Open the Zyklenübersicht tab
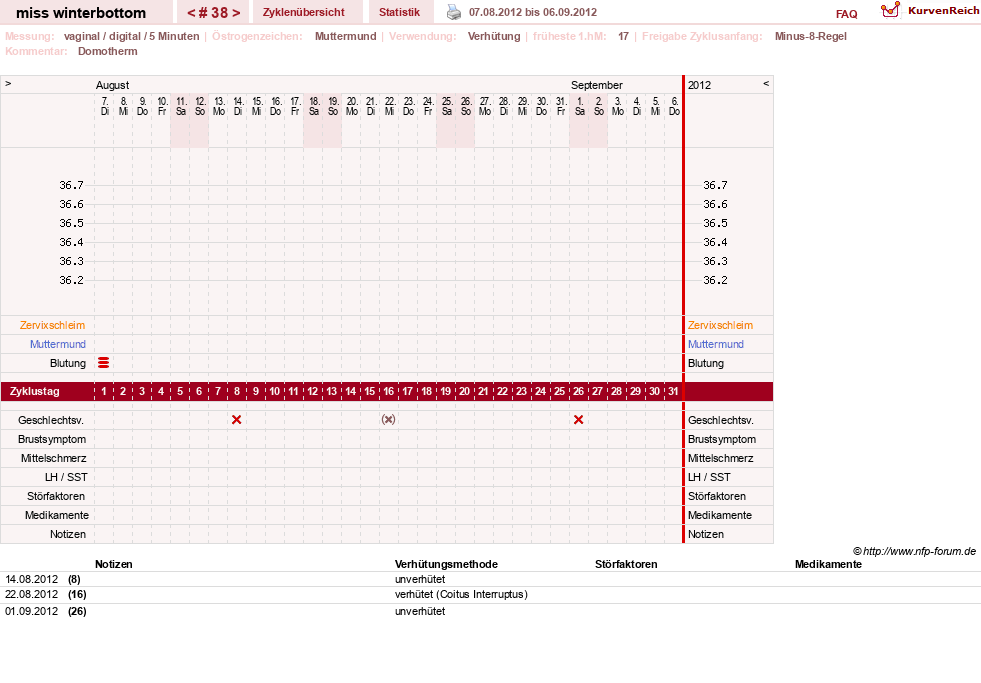This screenshot has height=683, width=981. (303, 12)
